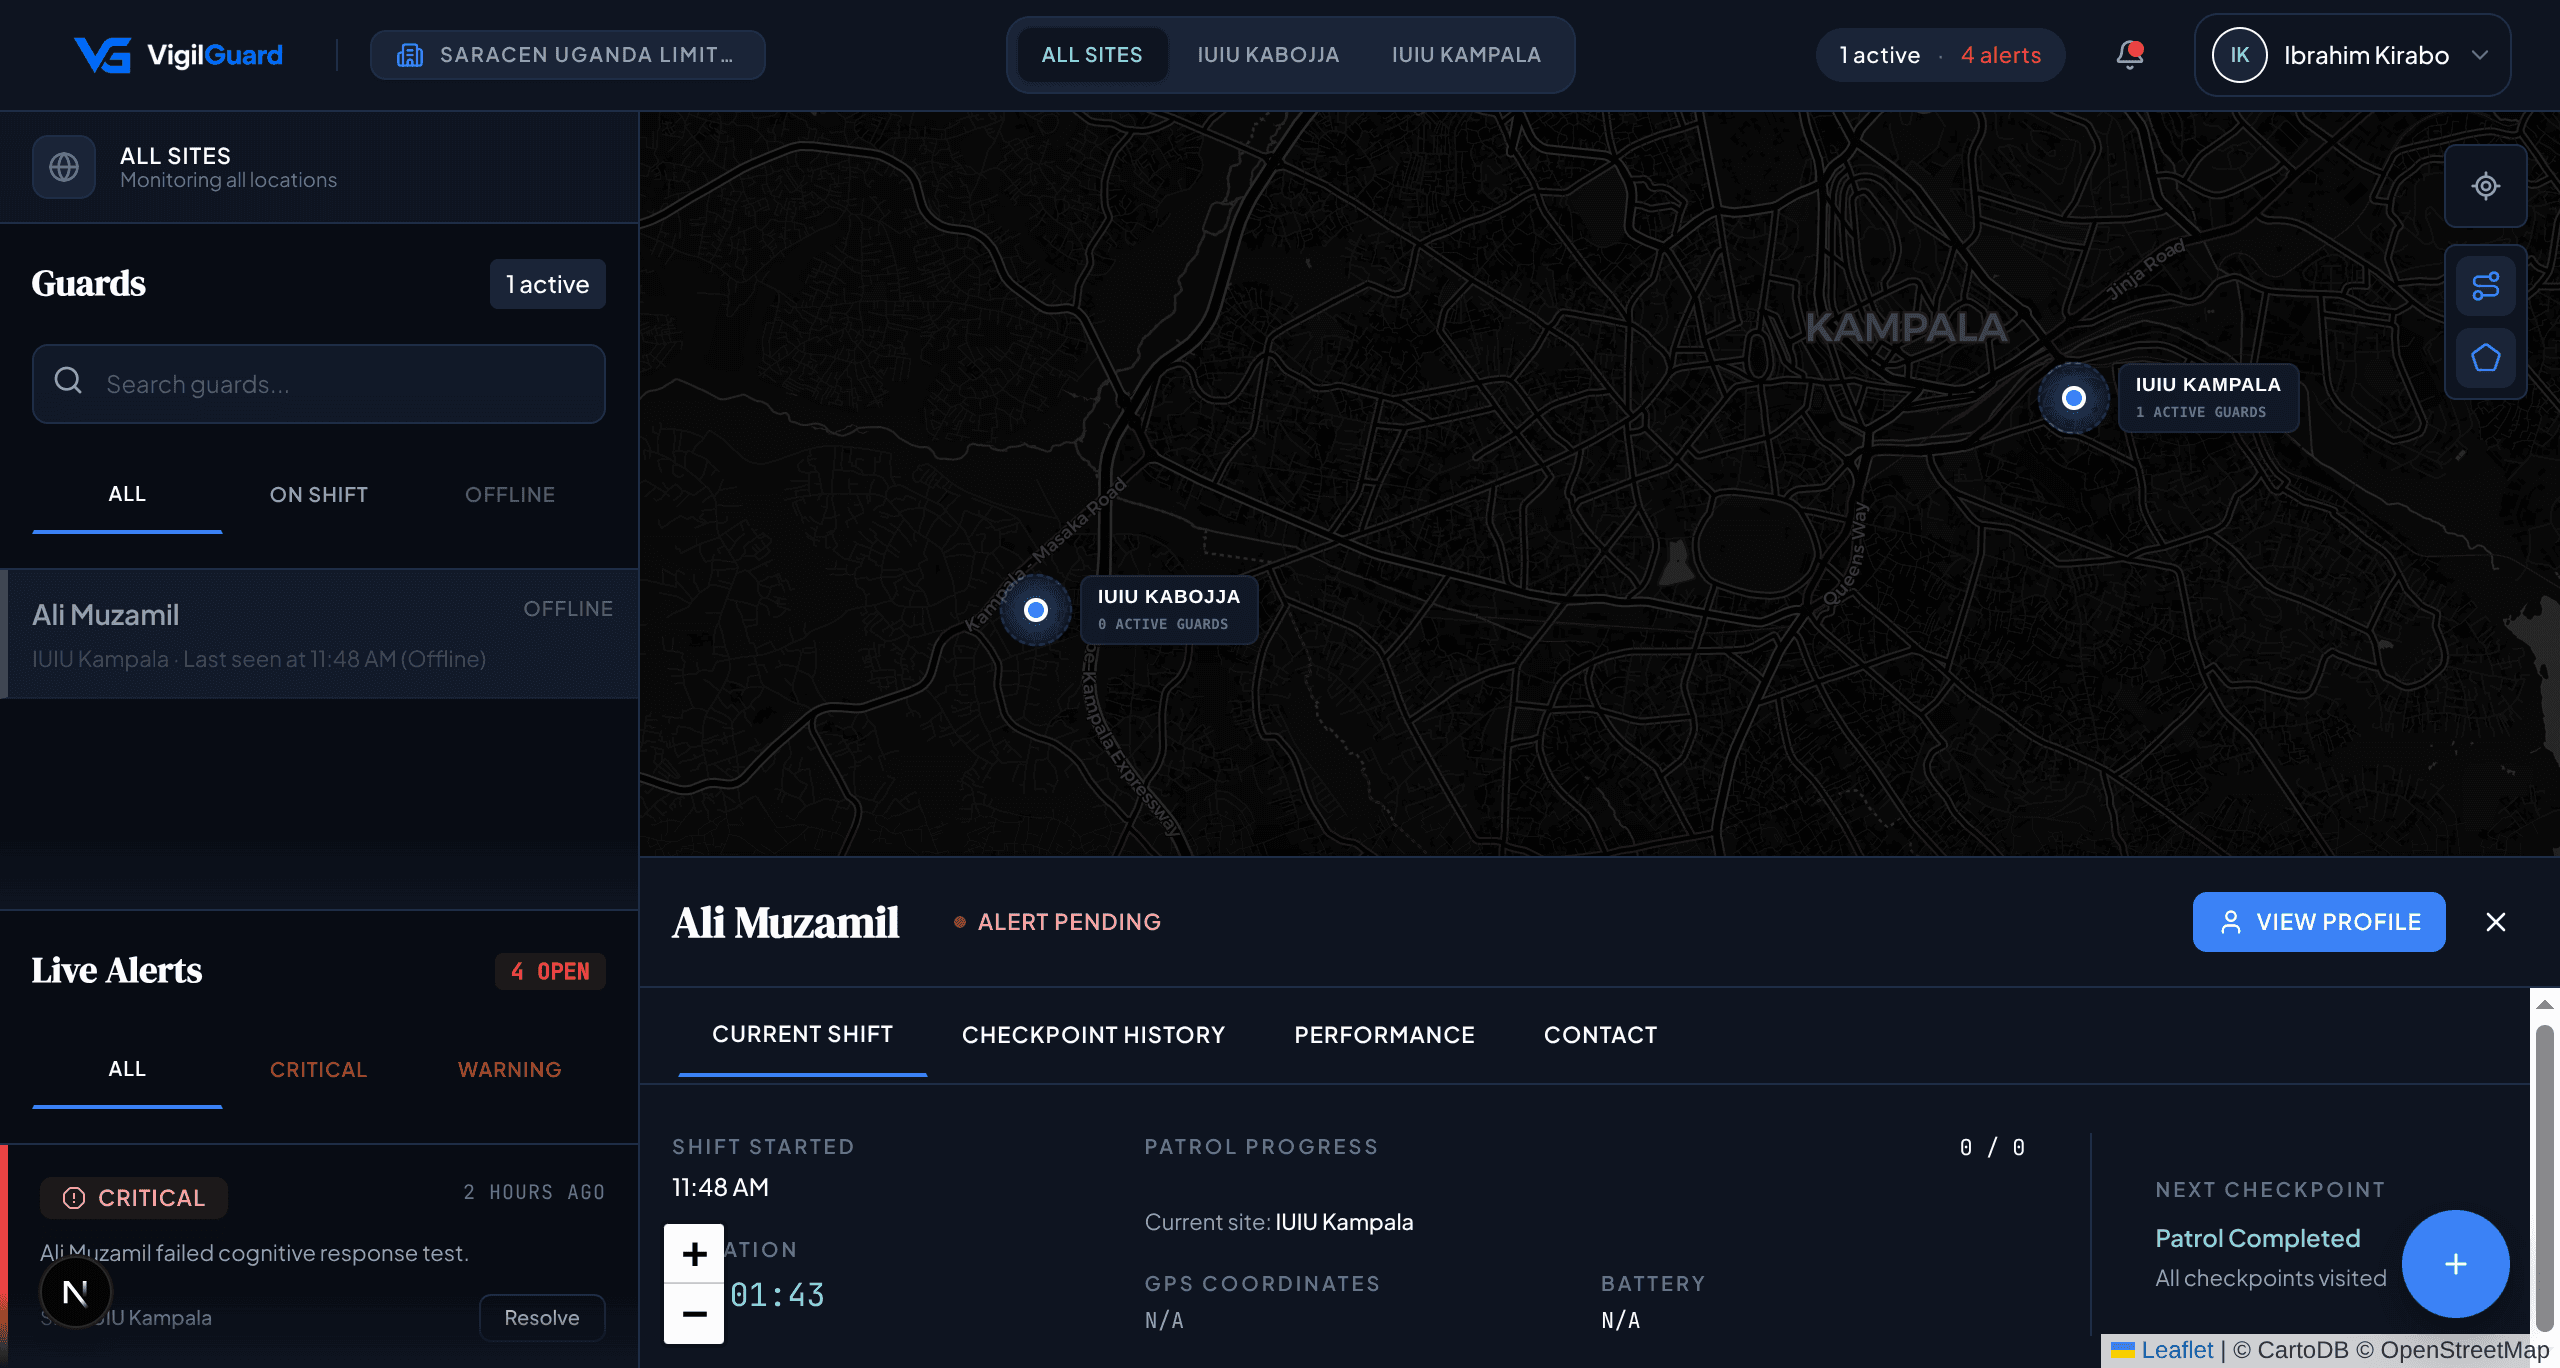Open the IUIU KAMPALA map label
2560x1368 pixels.
(2208, 398)
